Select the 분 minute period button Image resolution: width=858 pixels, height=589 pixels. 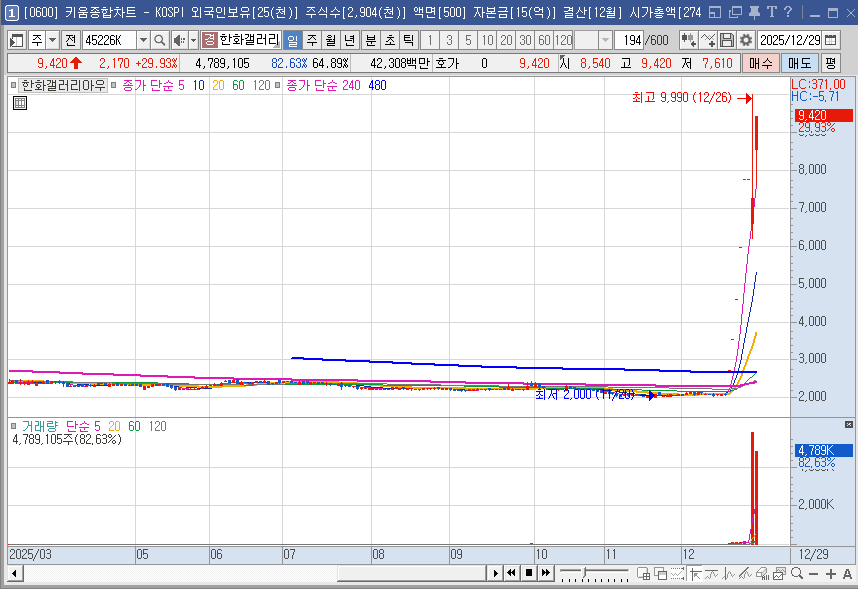click(370, 40)
